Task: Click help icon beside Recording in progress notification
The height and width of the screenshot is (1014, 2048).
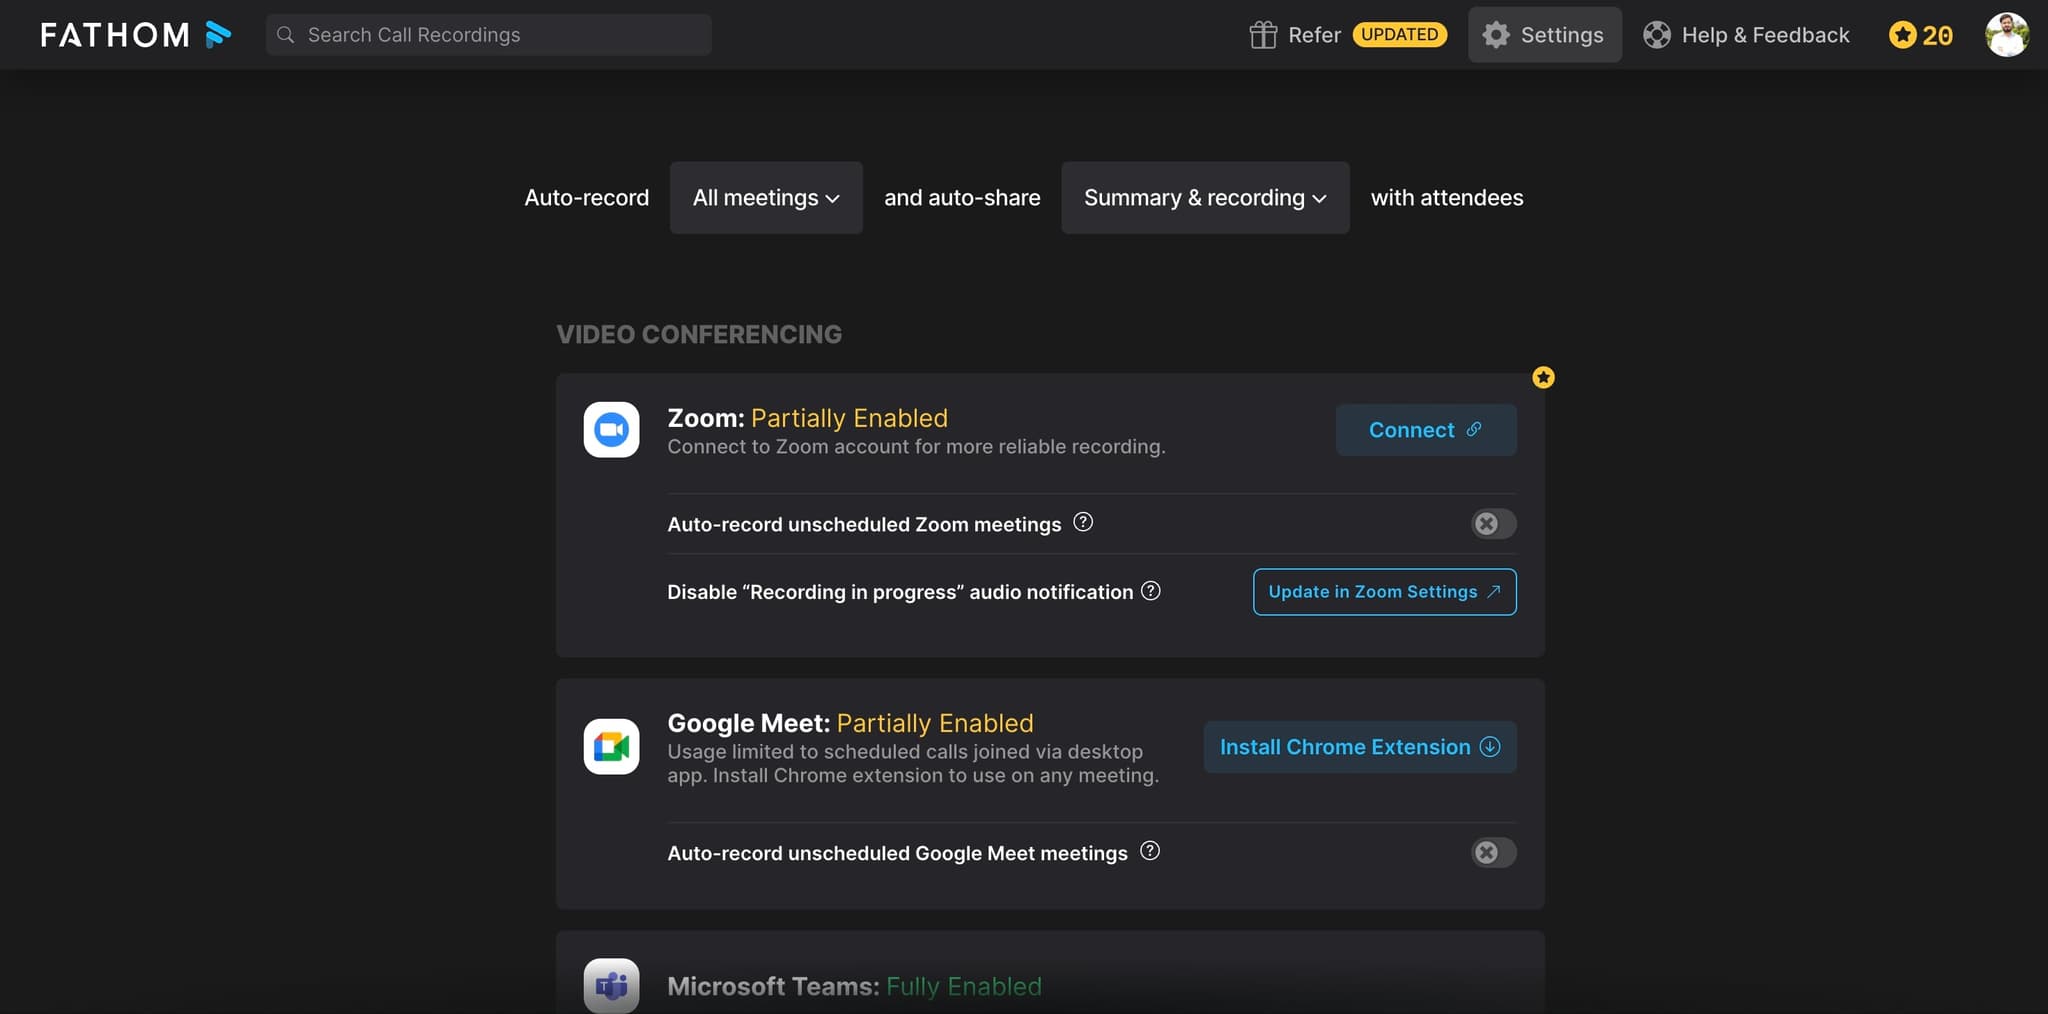Action: [1151, 591]
